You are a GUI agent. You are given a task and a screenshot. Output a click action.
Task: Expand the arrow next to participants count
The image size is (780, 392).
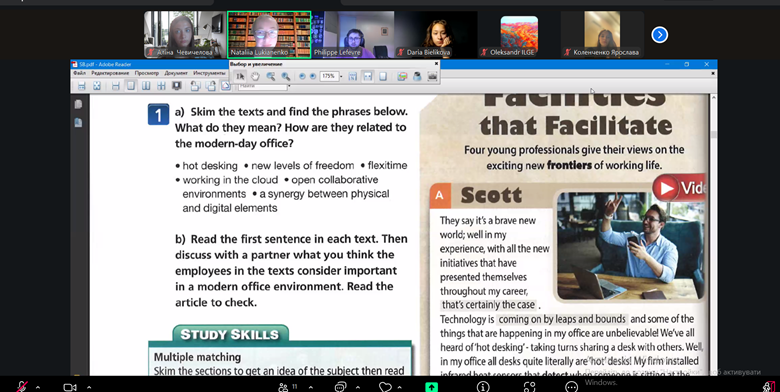(x=311, y=387)
